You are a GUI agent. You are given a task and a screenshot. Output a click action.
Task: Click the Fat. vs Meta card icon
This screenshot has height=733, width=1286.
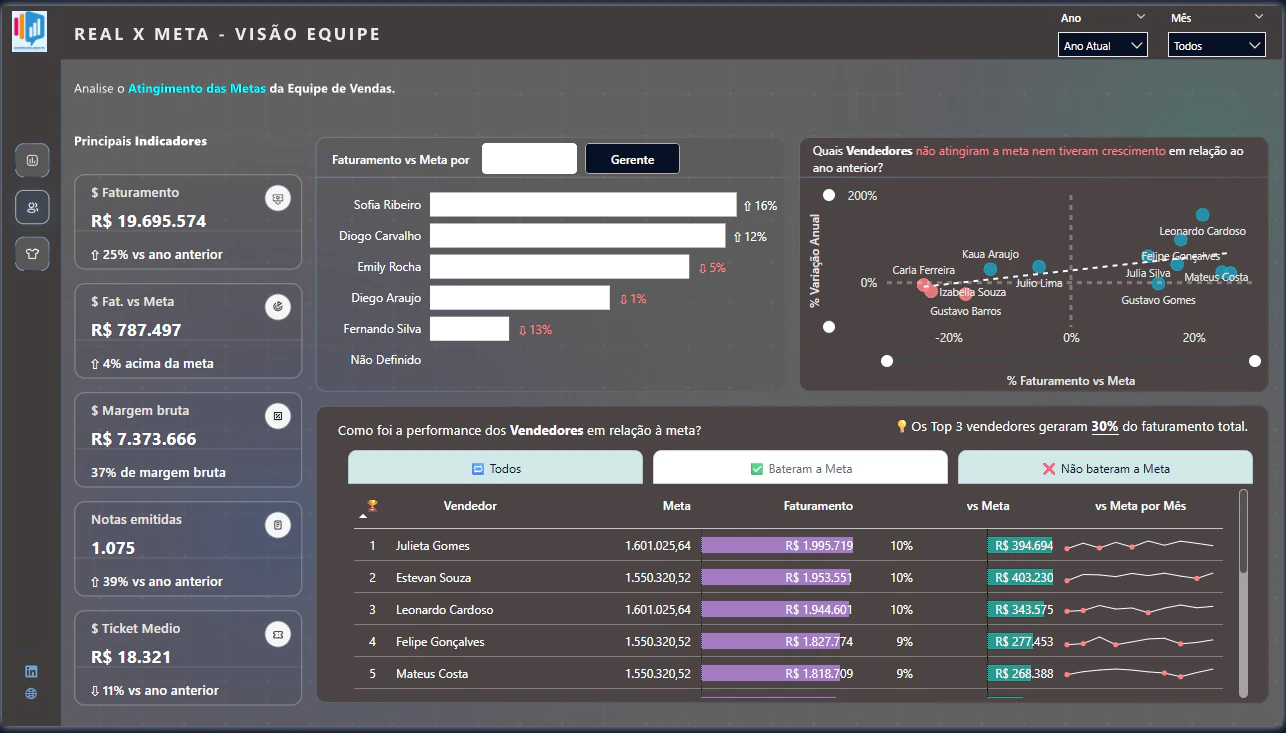[277, 308]
